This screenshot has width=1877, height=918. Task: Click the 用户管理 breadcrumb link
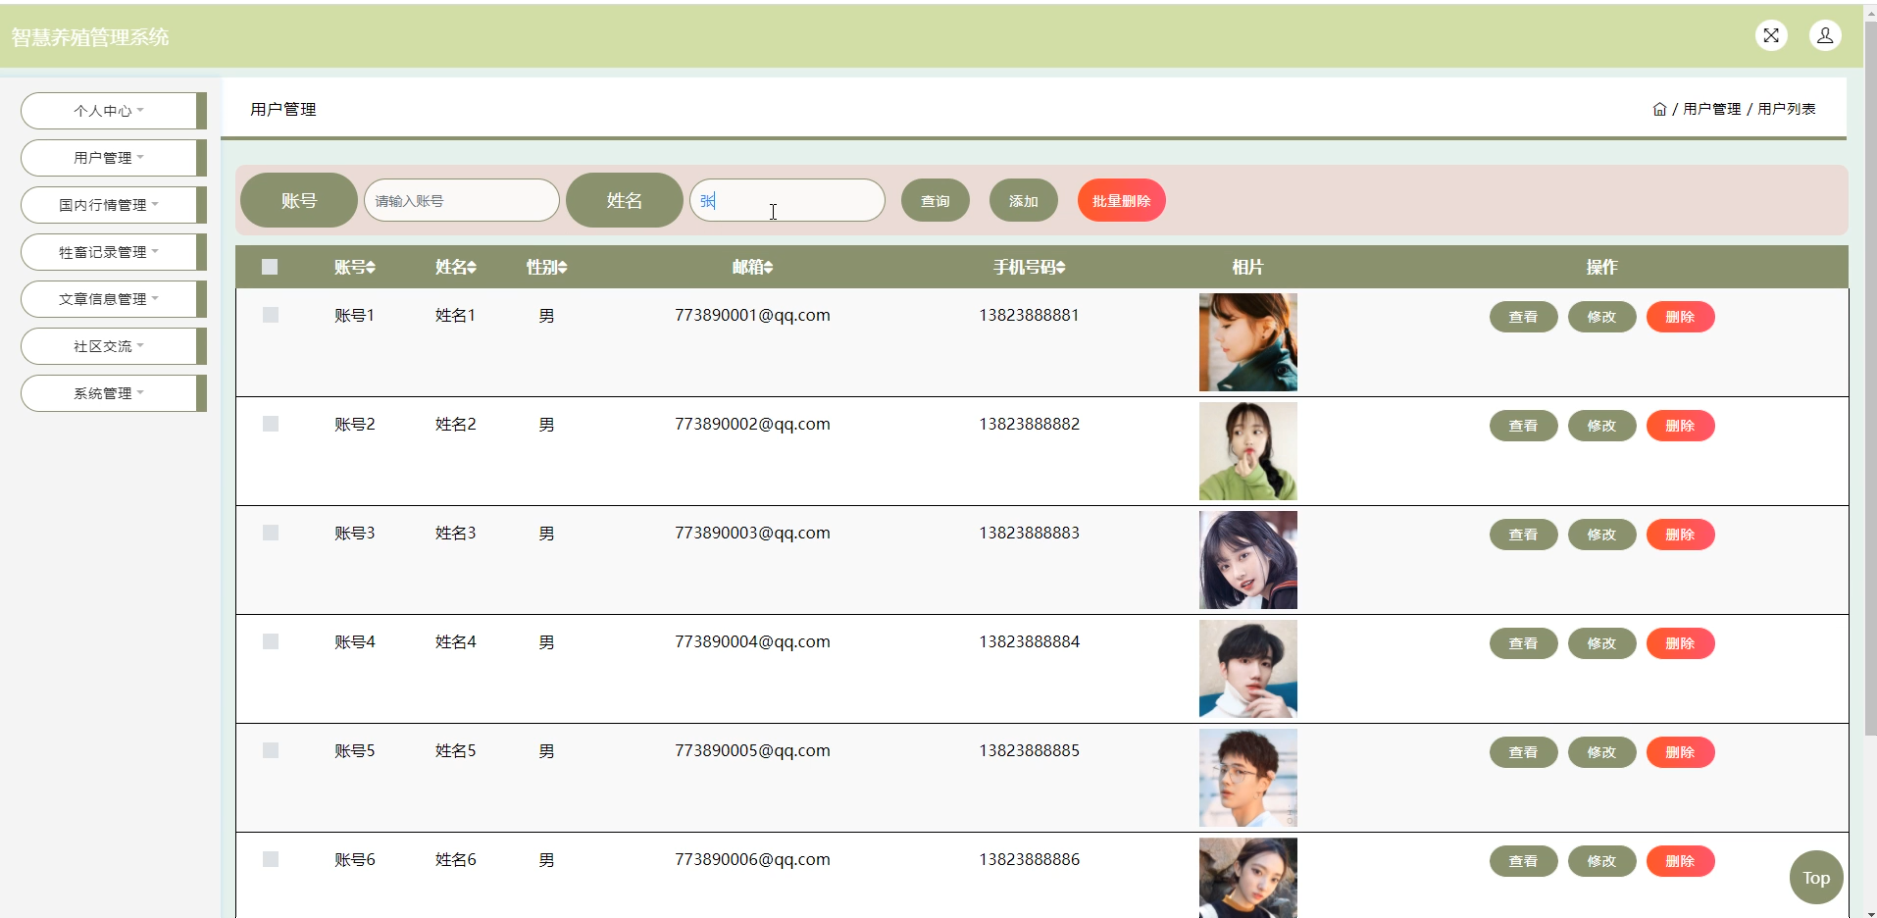(x=1711, y=109)
